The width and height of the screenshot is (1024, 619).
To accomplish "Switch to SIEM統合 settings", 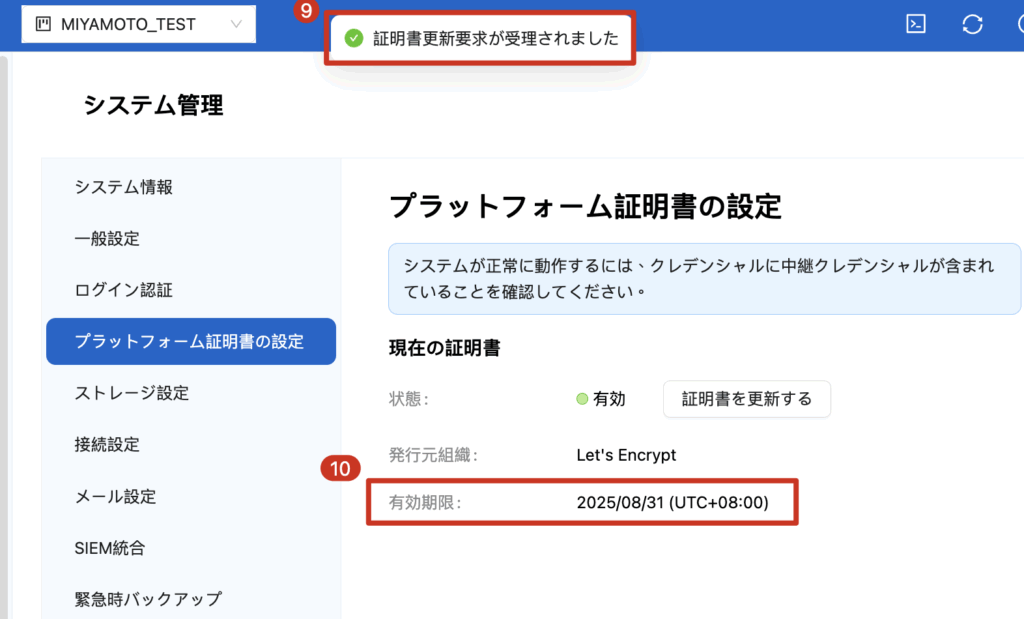I will 110,548.
